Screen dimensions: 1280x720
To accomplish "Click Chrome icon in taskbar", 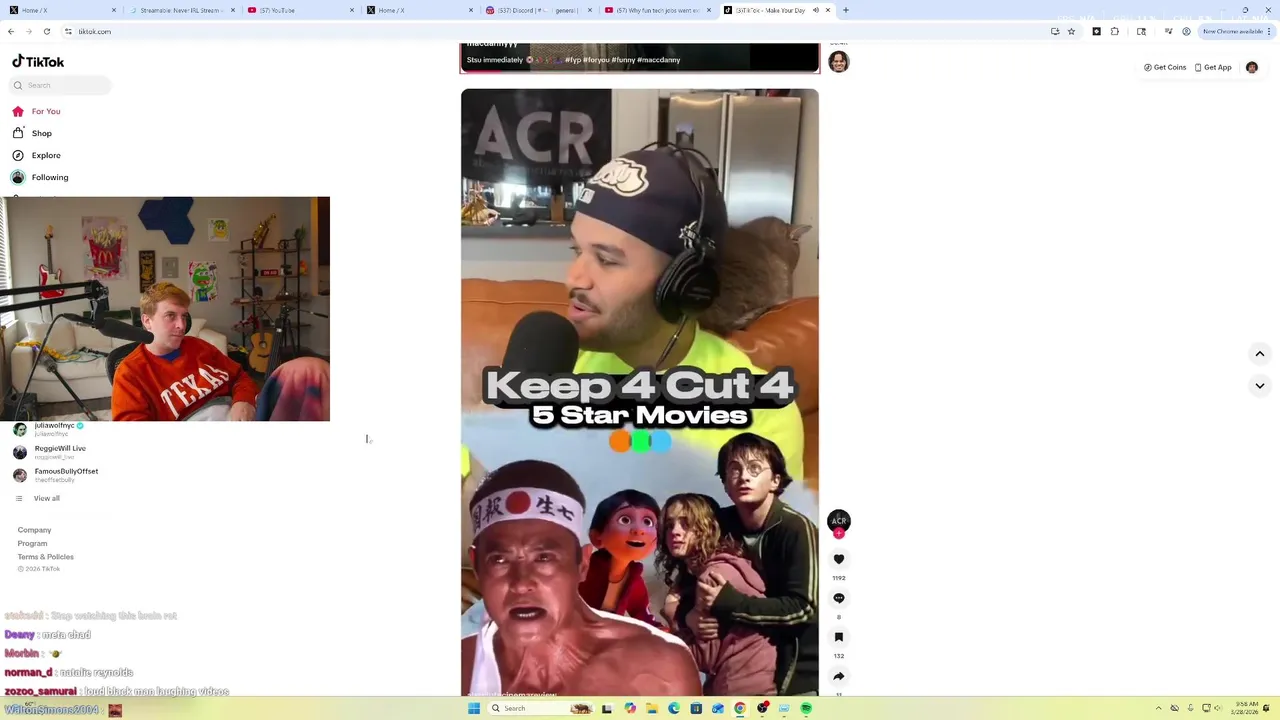I will pyautogui.click(x=740, y=708).
